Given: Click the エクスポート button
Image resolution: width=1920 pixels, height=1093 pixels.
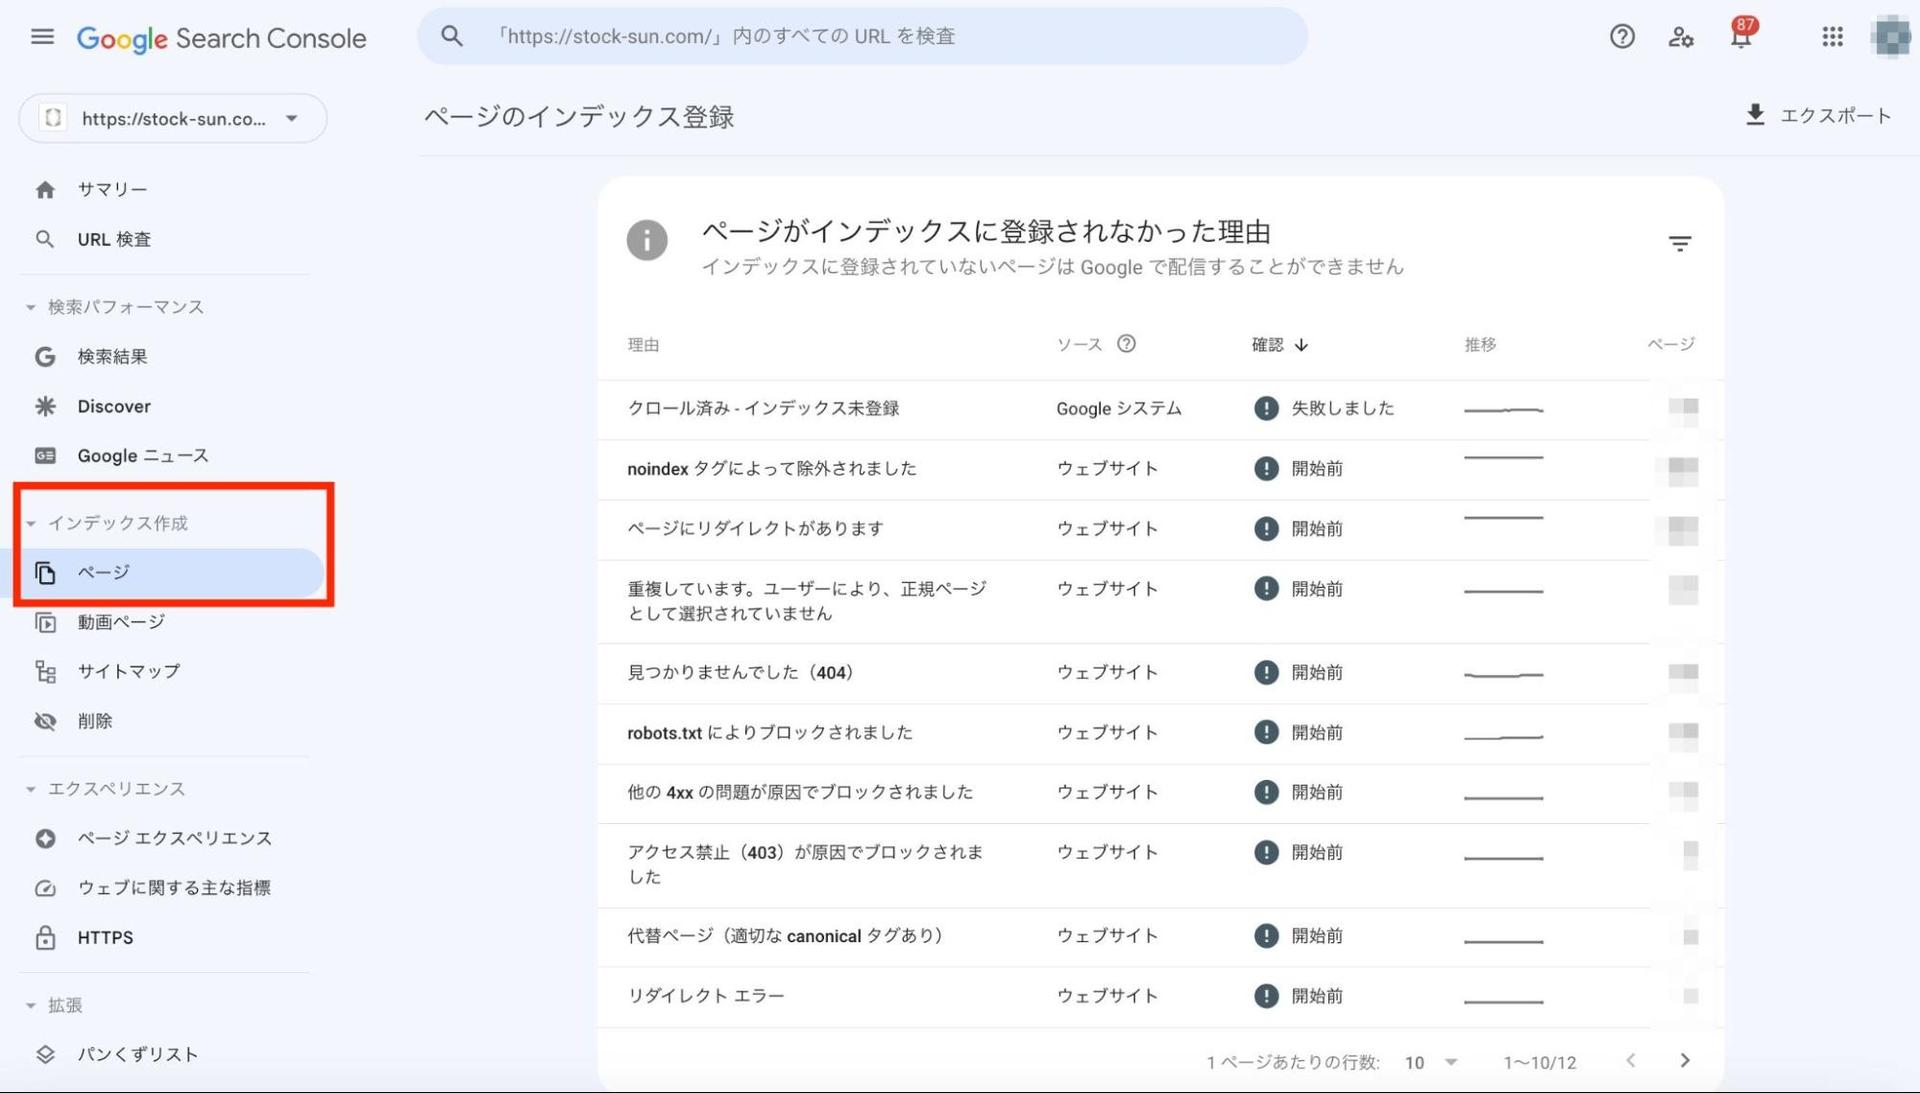Looking at the screenshot, I should pyautogui.click(x=1819, y=115).
